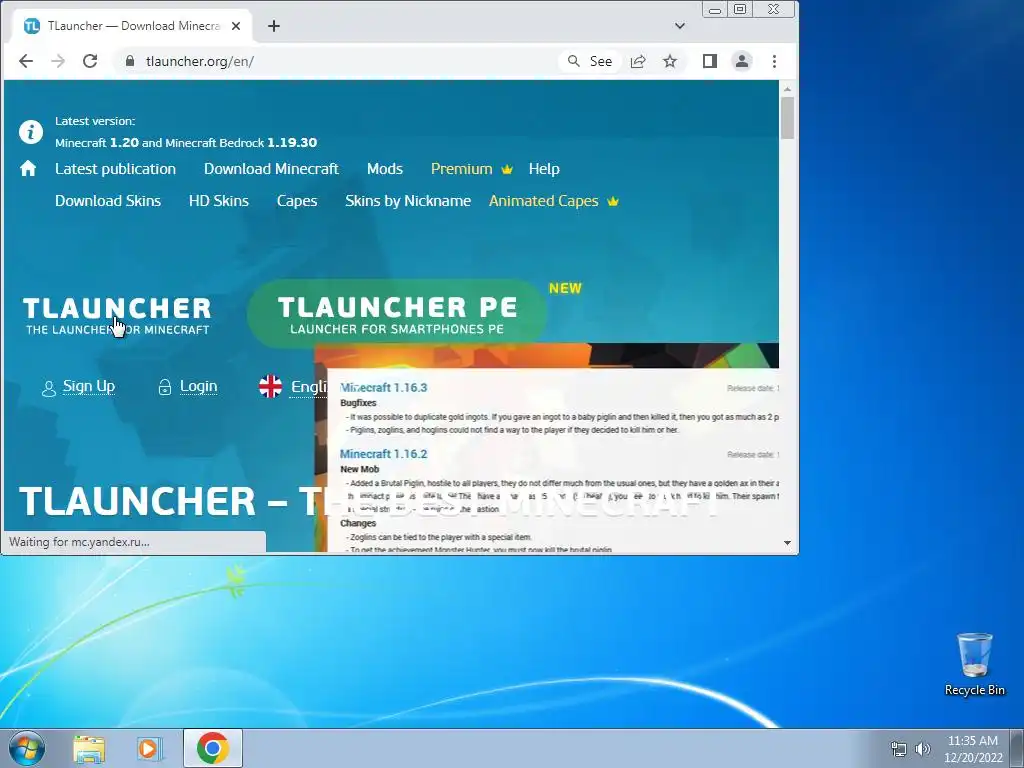This screenshot has height=768, width=1024.
Task: Click the scrollbar down arrow
Action: click(788, 543)
